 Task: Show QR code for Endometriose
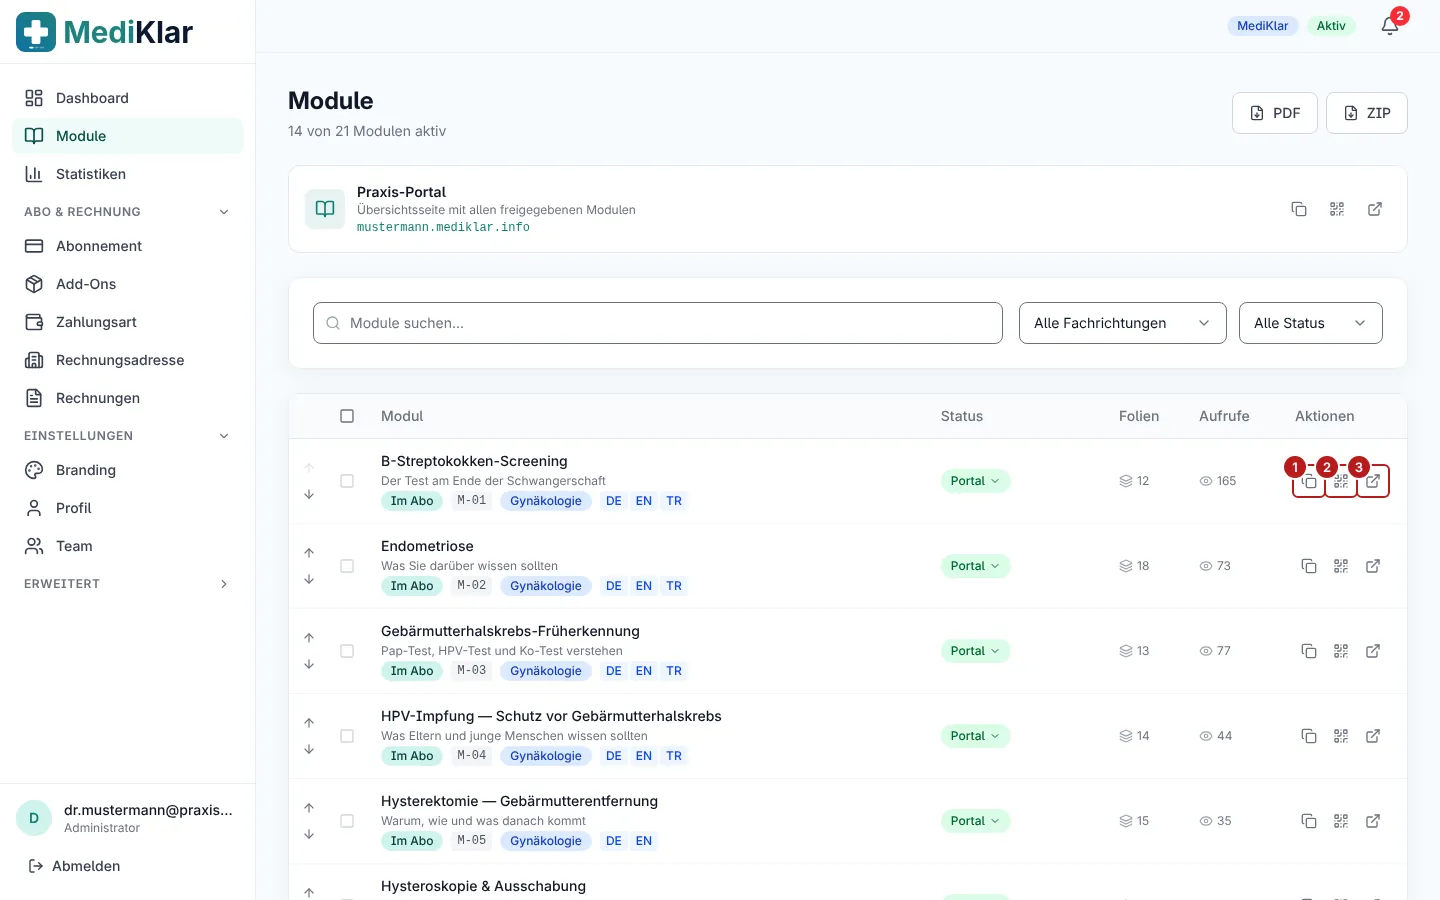click(1341, 566)
